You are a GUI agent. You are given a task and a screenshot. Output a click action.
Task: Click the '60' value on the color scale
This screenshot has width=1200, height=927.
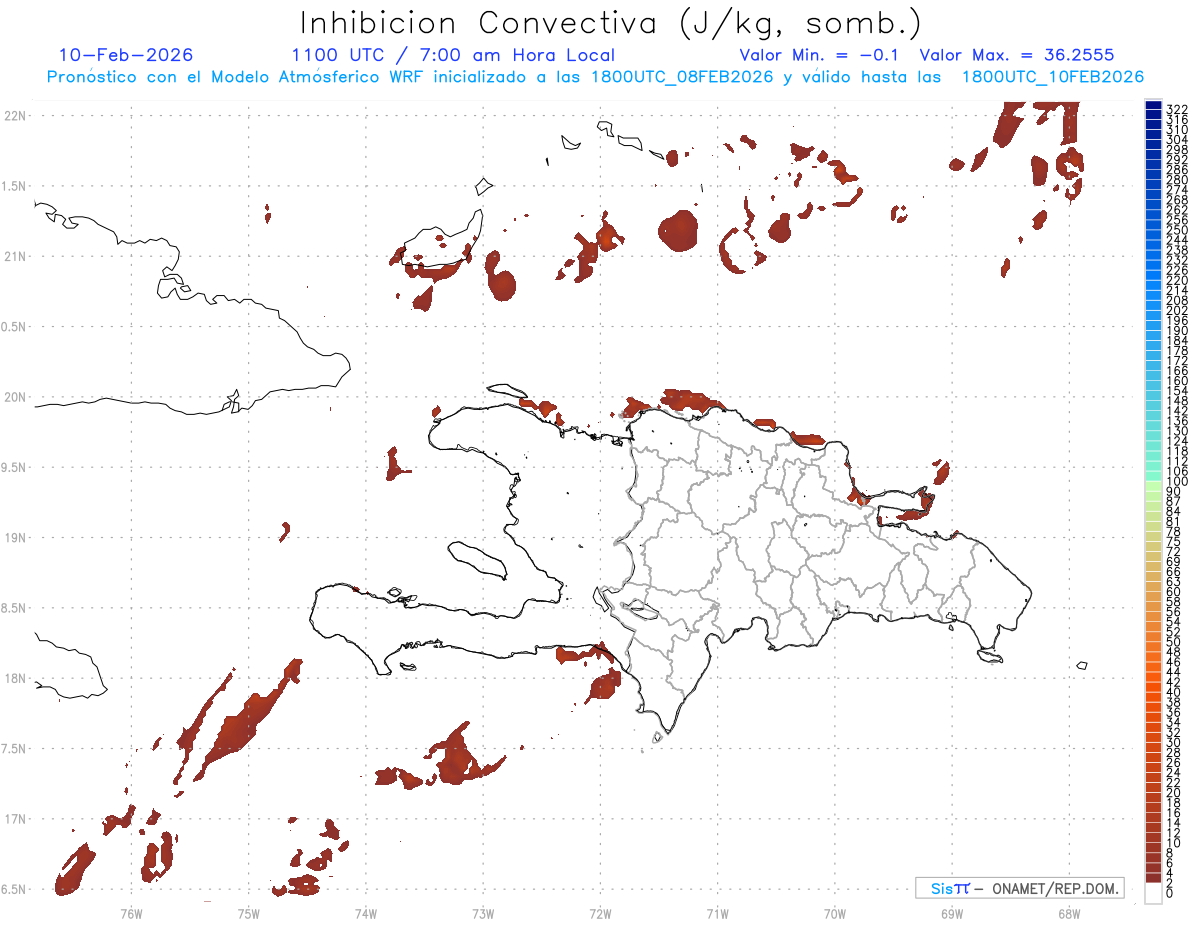click(x=1174, y=591)
